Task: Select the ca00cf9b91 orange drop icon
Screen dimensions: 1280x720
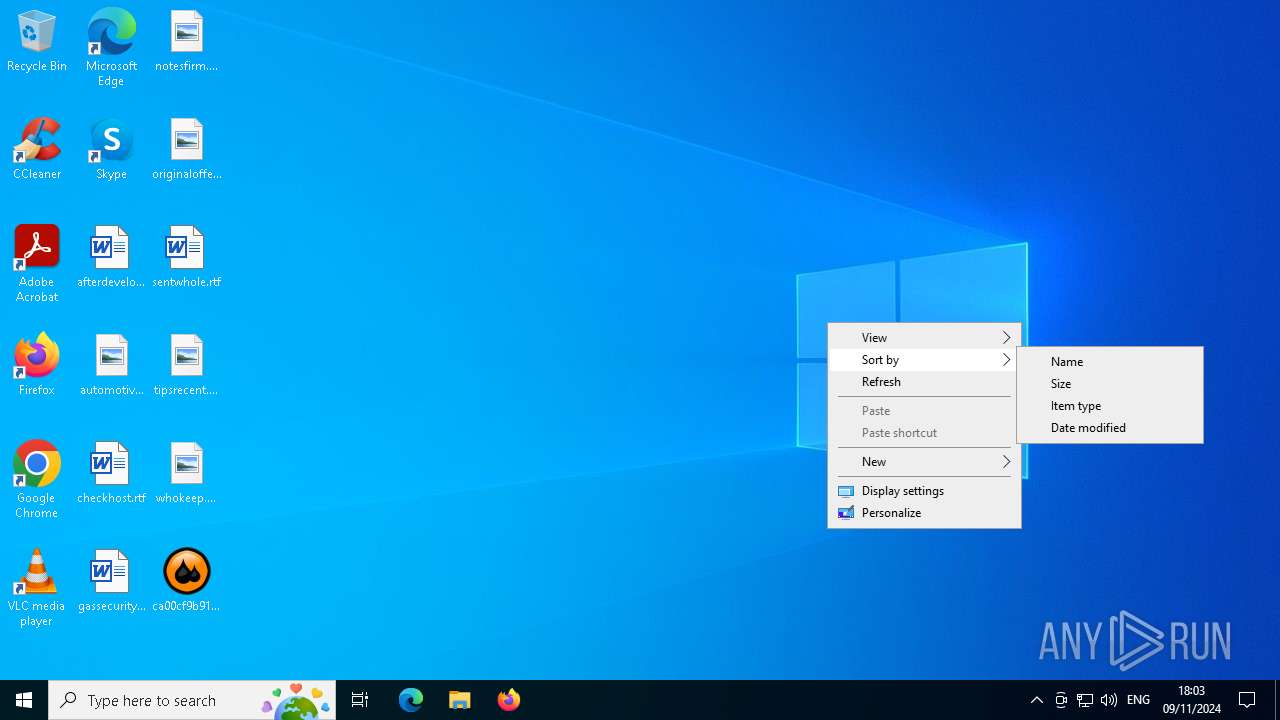Action: tap(186, 582)
